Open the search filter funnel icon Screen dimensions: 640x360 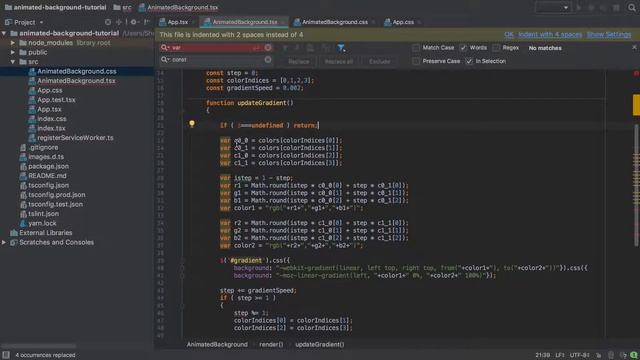tap(341, 48)
